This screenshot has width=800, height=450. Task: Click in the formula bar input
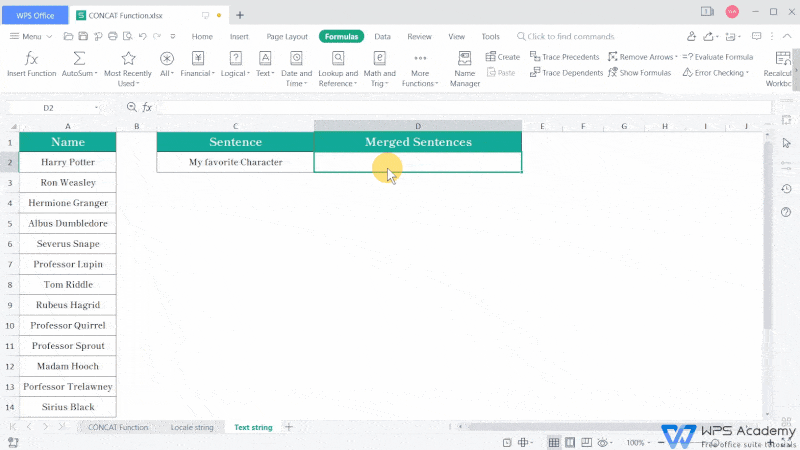(464, 108)
